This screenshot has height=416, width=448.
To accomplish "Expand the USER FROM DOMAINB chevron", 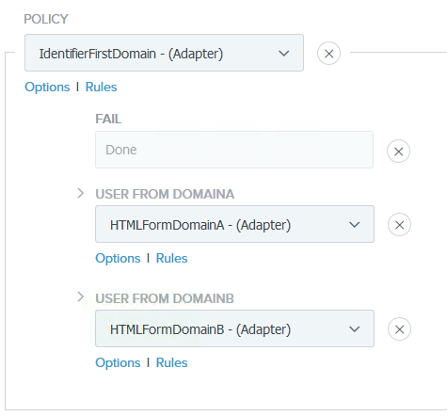I will [x=81, y=297].
